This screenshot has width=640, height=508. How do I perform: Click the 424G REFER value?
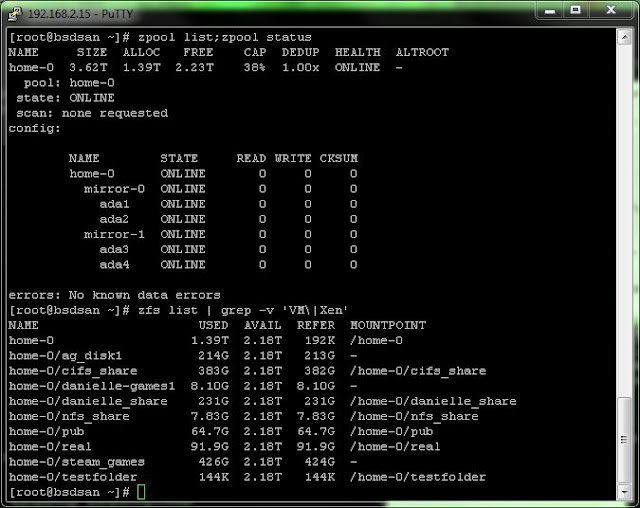point(320,462)
